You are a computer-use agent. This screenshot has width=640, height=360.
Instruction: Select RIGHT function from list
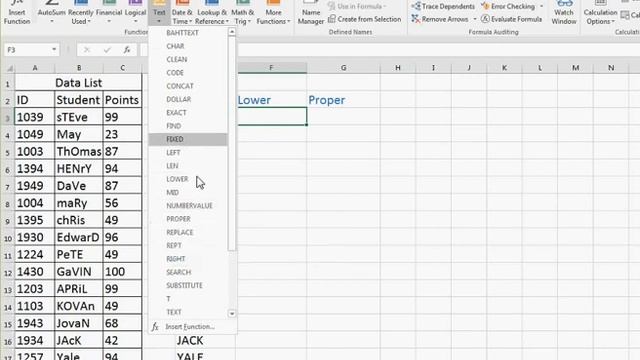point(188,259)
